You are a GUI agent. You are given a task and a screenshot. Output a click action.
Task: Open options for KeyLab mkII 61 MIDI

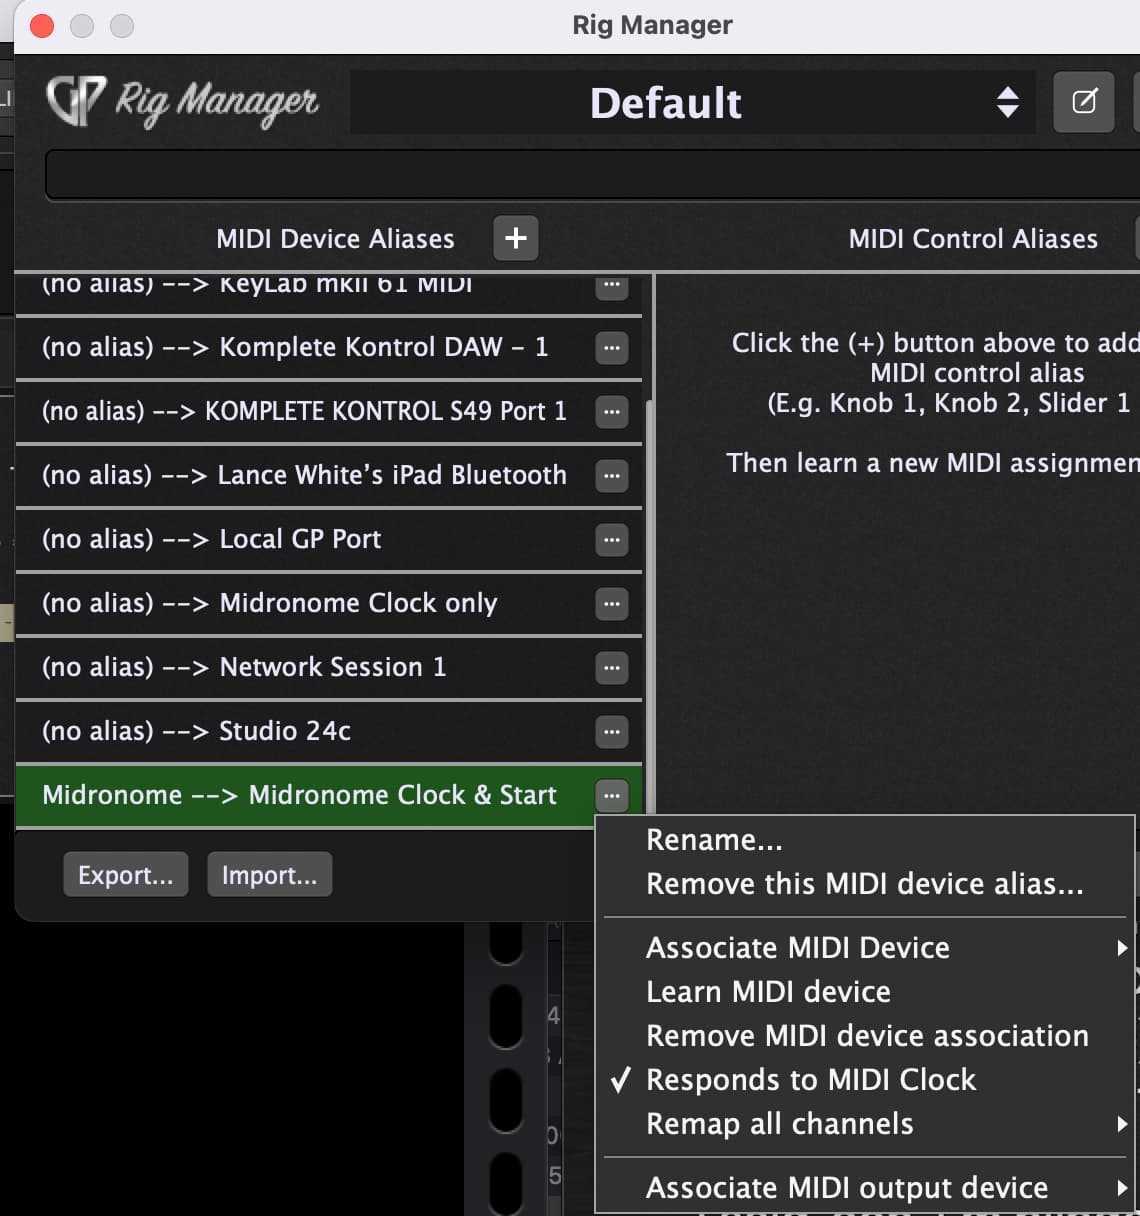[x=611, y=287]
